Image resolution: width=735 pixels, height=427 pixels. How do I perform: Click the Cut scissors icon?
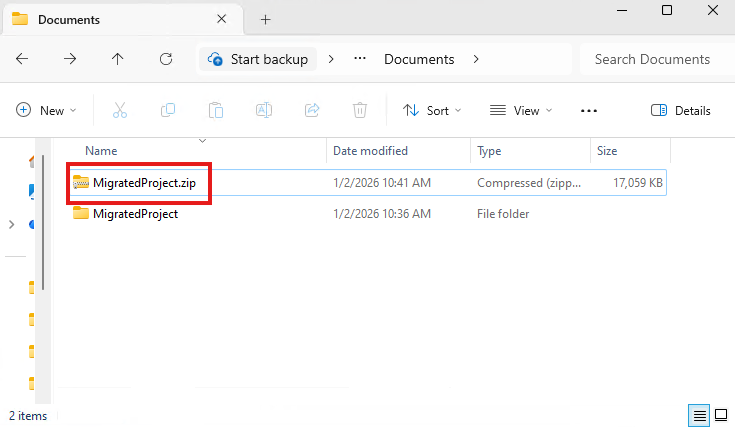coord(120,110)
